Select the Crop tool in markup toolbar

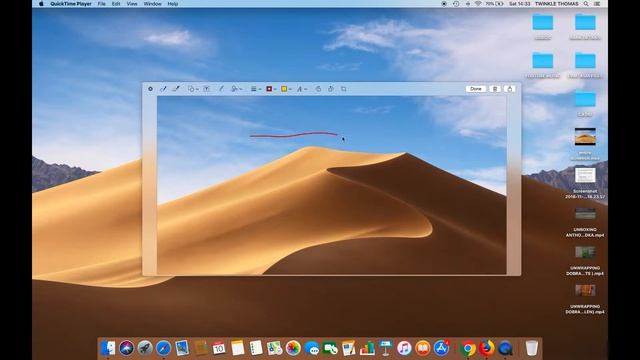tap(344, 89)
